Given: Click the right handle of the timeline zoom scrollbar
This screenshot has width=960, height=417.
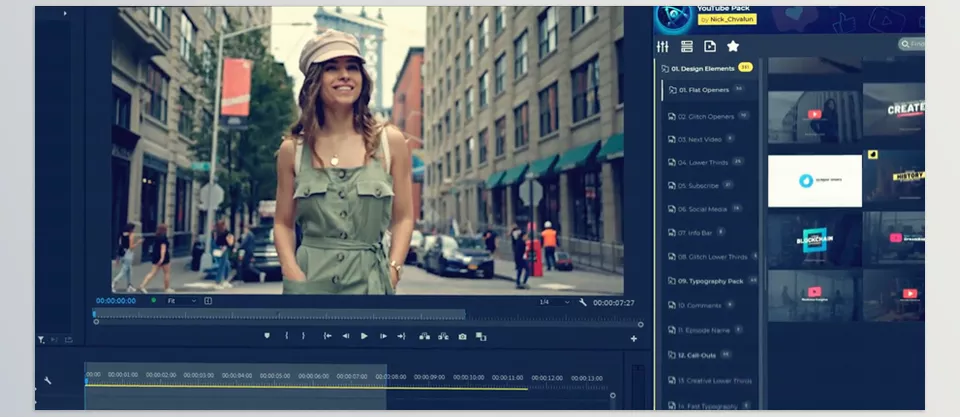Looking at the screenshot, I should [x=613, y=396].
